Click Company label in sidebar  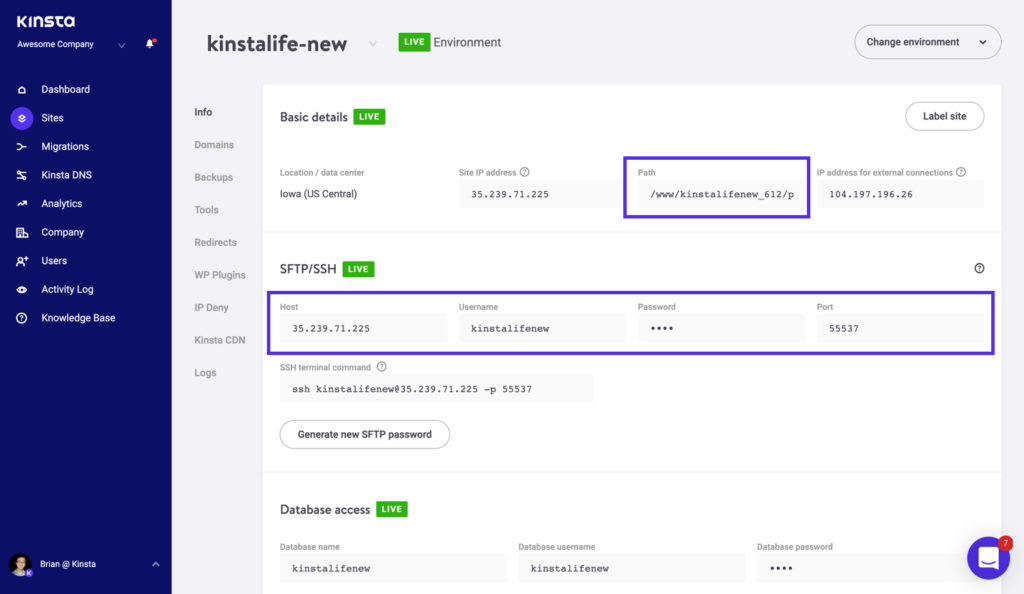pos(63,232)
